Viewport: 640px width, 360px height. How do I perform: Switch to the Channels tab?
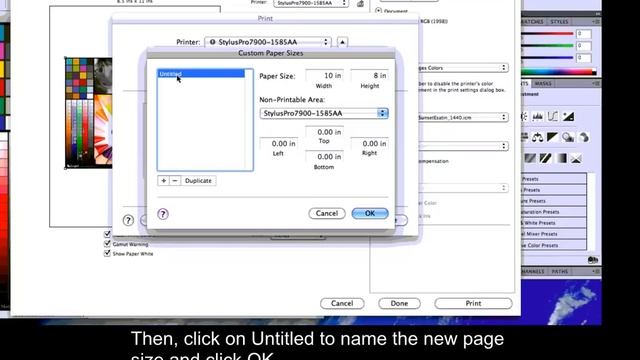[x=533, y=271]
